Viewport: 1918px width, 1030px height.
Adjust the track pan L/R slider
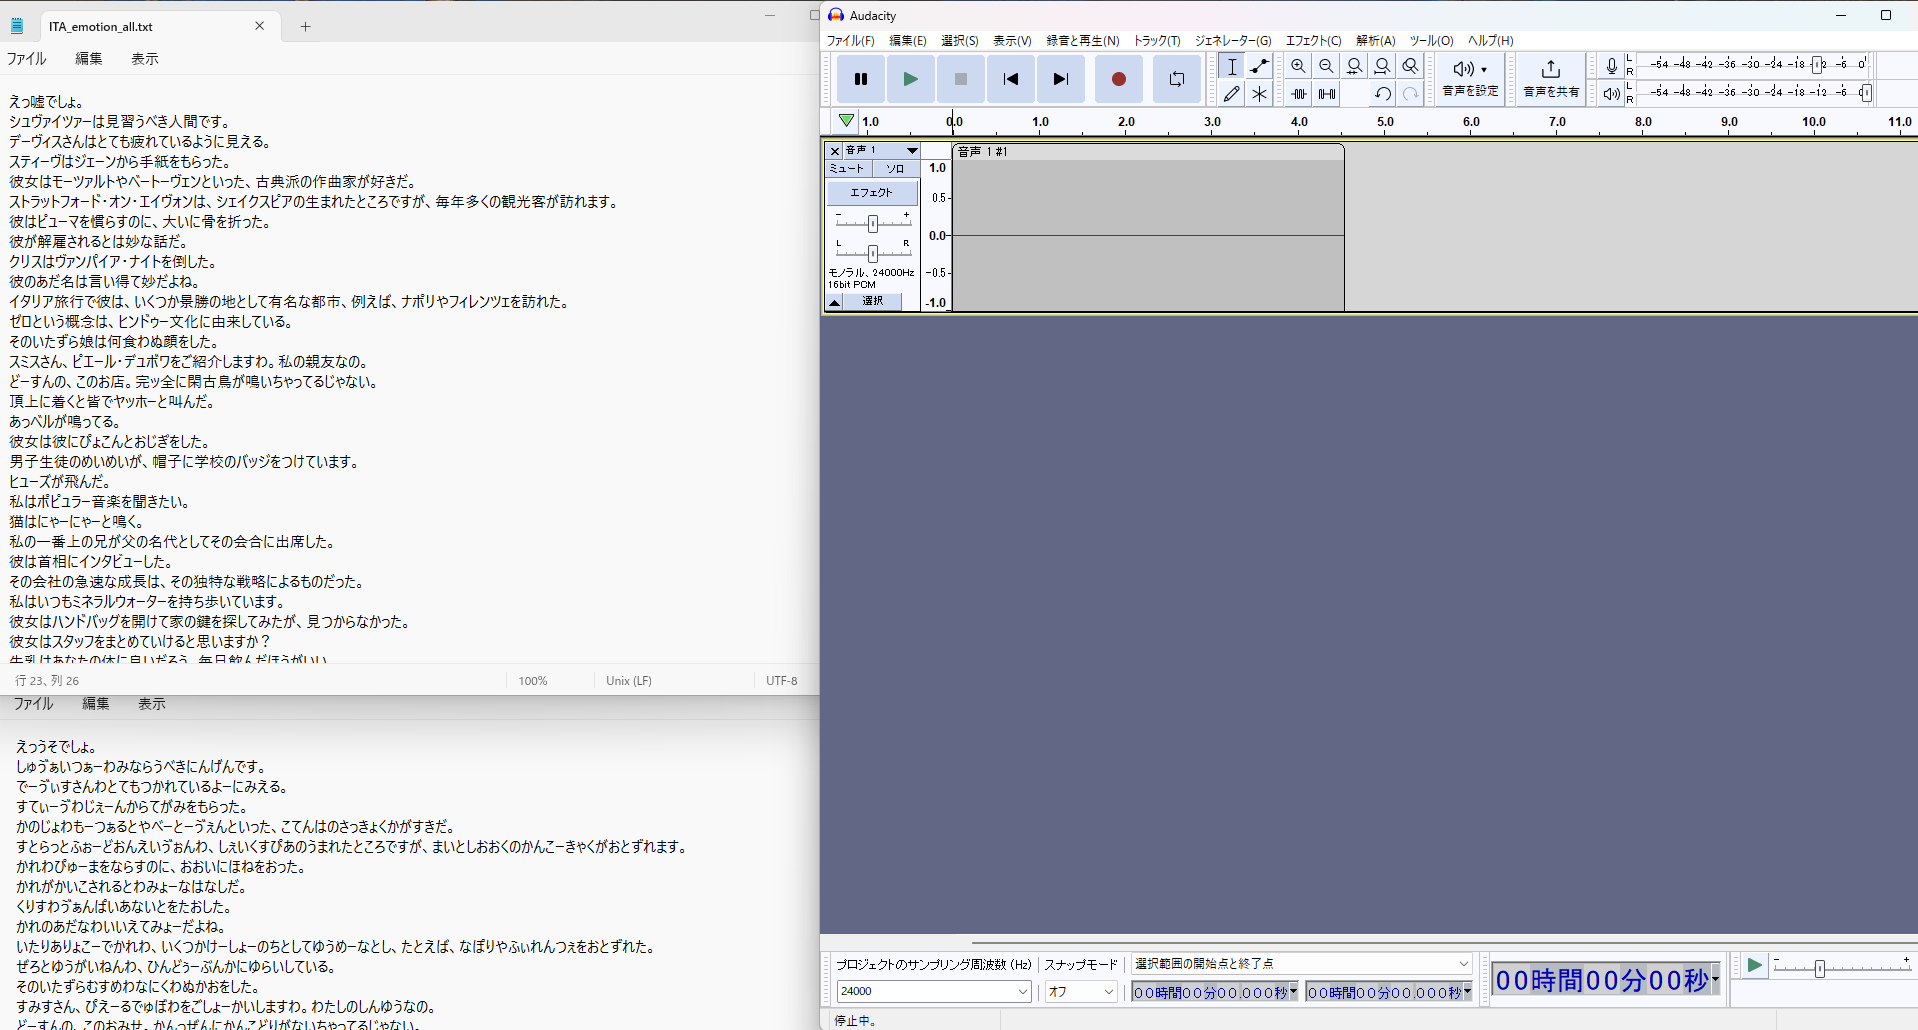[873, 253]
